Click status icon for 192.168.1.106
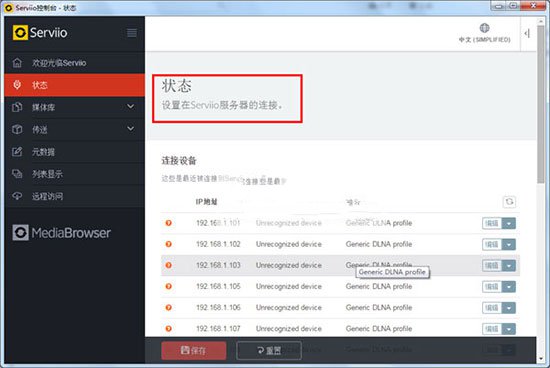The width and height of the screenshot is (550, 368). 169,308
